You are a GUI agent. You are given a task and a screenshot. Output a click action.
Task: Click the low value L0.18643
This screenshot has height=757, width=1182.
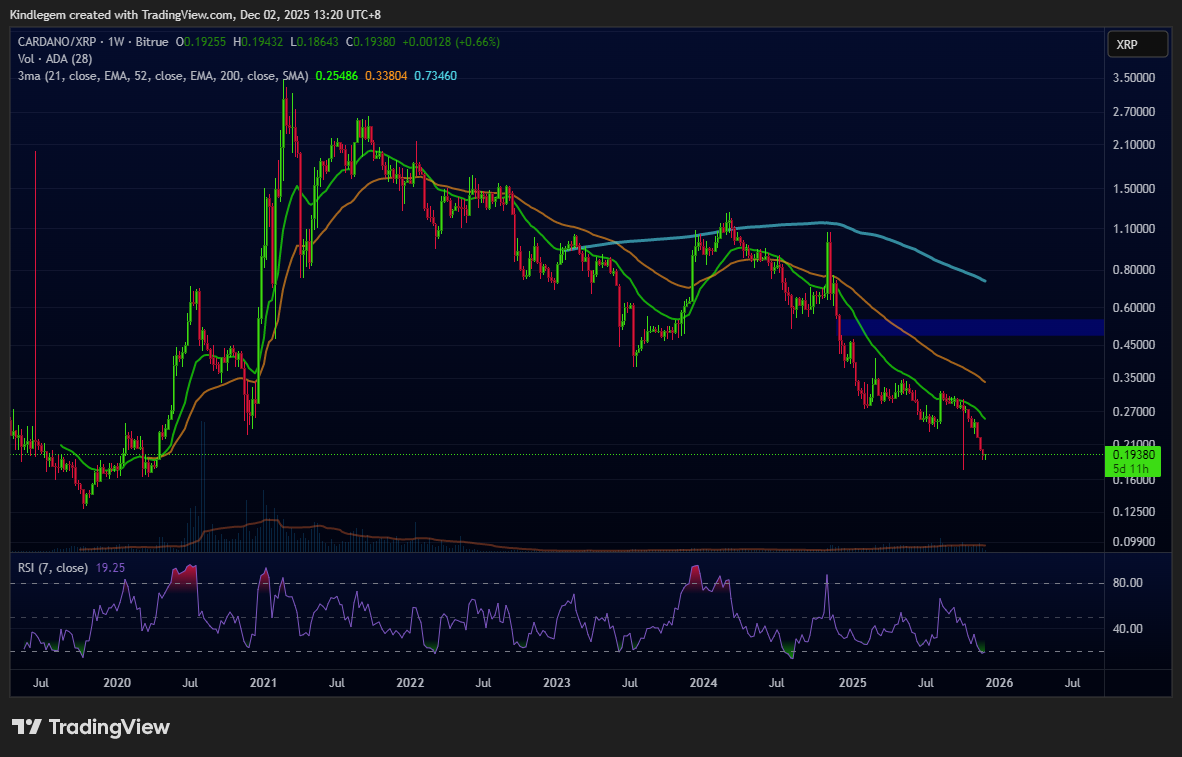pyautogui.click(x=314, y=42)
